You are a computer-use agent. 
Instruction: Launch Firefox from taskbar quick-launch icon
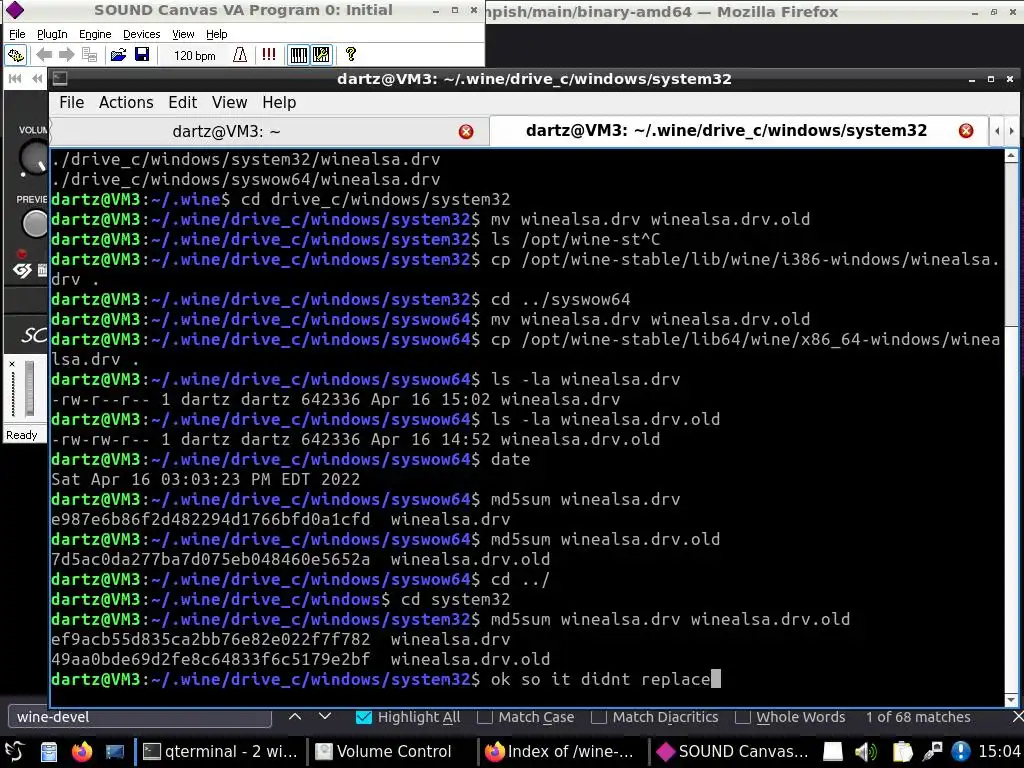point(82,752)
